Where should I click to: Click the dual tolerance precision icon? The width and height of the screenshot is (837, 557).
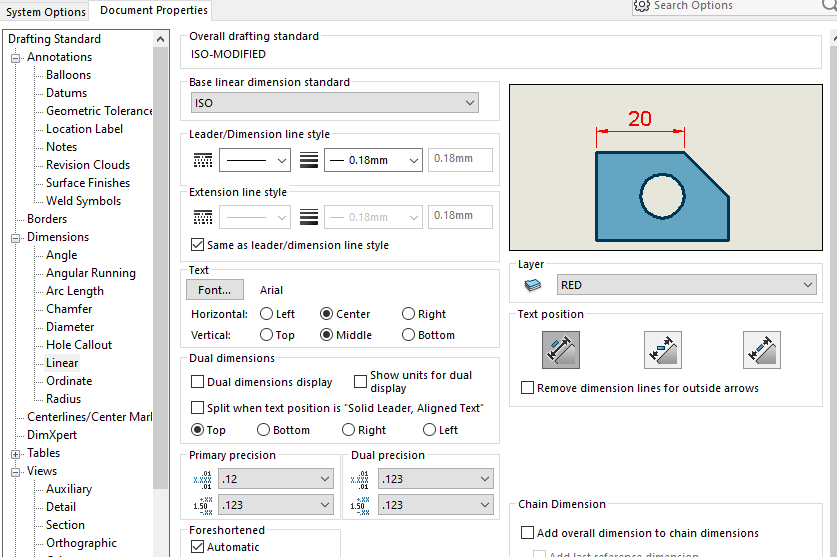(x=359, y=505)
